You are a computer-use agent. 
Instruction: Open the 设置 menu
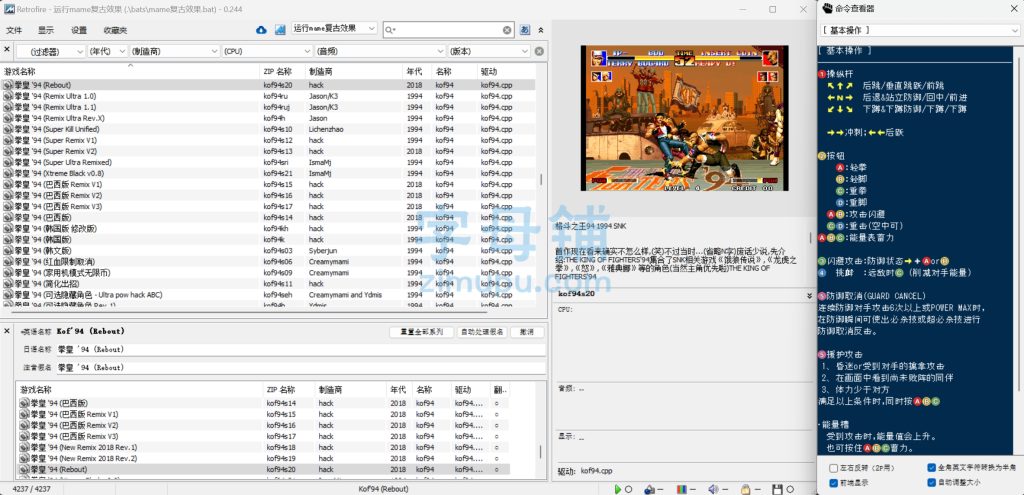pyautogui.click(x=79, y=30)
